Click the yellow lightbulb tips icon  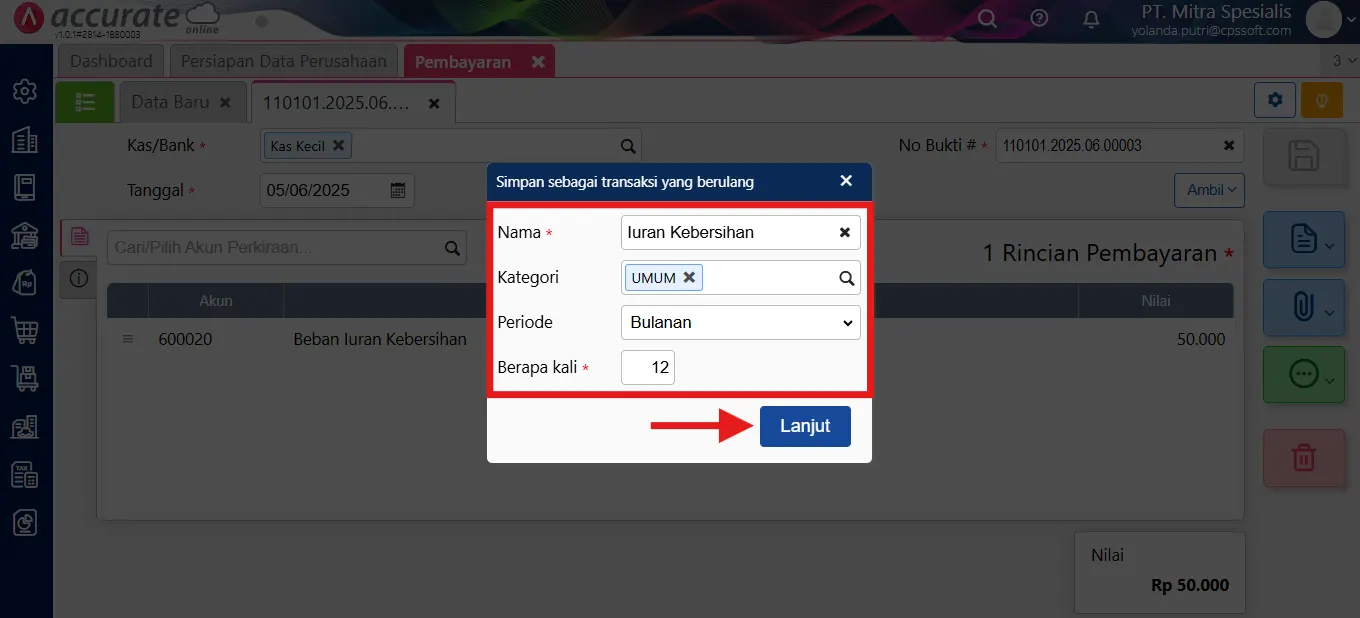point(1322,100)
